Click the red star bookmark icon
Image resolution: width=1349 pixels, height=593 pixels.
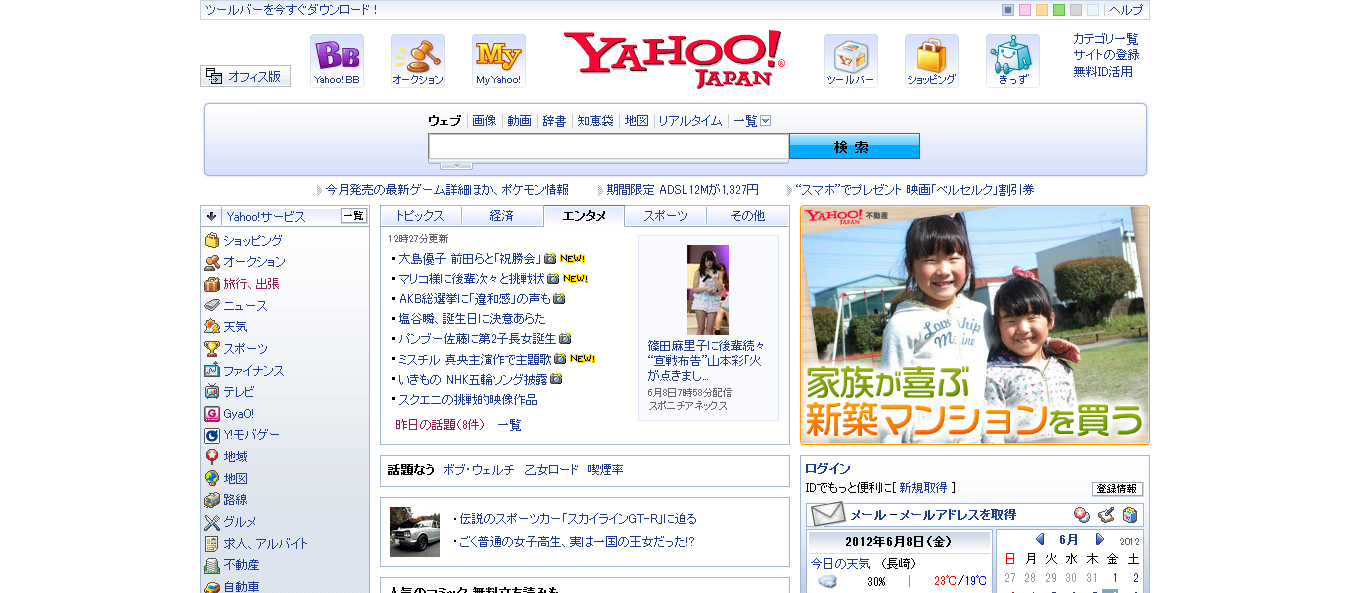pyautogui.click(x=1082, y=515)
